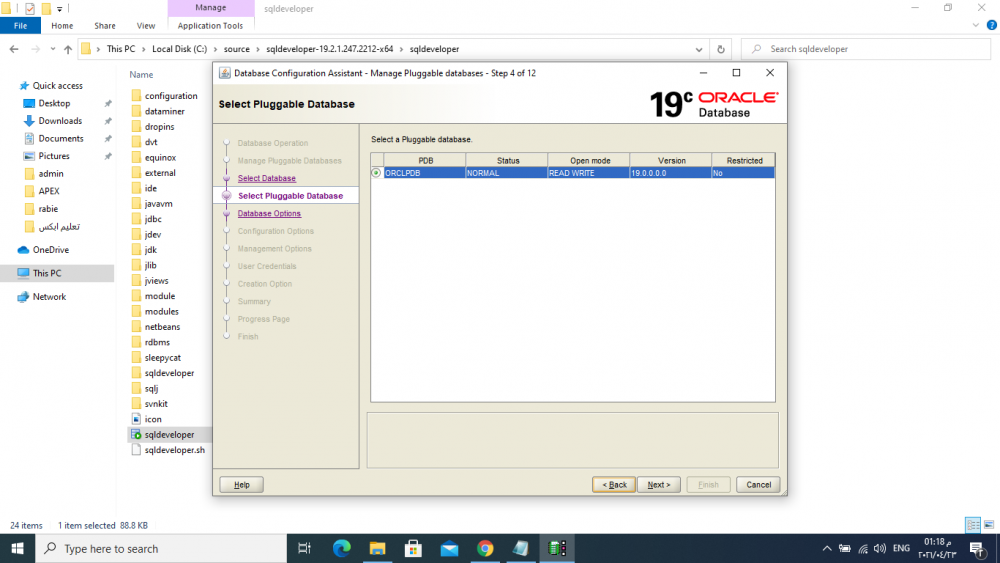
Task: Open the Mail app on taskbar
Action: 449,548
